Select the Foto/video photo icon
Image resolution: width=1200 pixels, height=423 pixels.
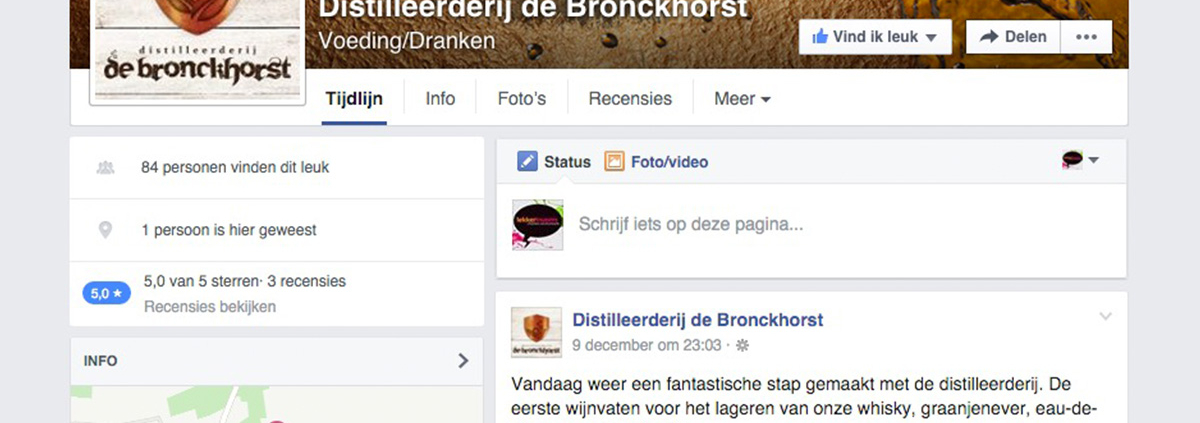pos(614,161)
